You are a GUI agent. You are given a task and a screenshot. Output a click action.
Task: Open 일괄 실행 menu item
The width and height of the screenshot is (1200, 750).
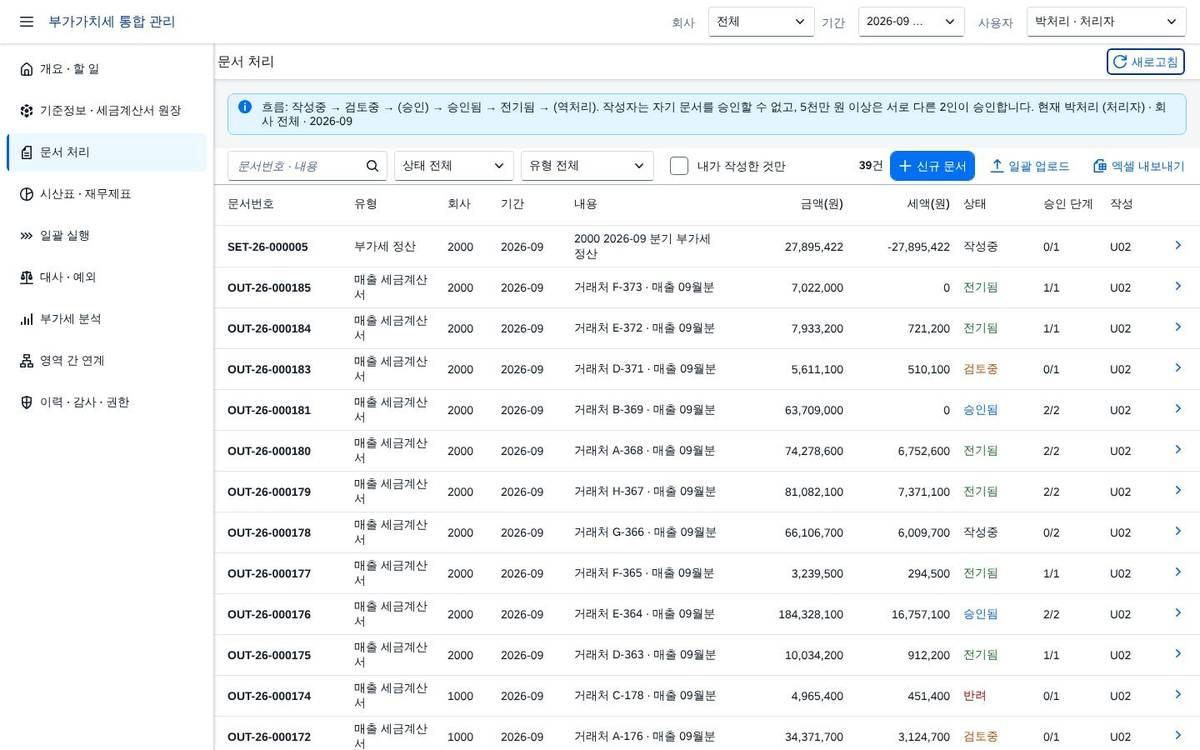tap(107, 236)
